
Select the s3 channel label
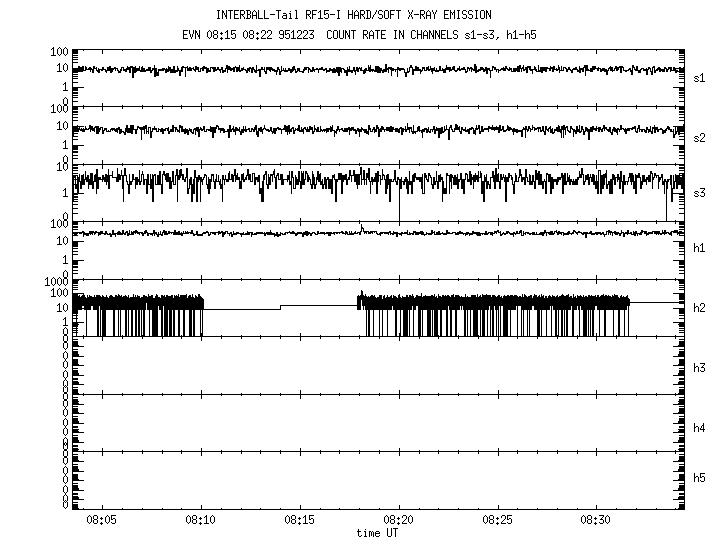pyautogui.click(x=700, y=193)
